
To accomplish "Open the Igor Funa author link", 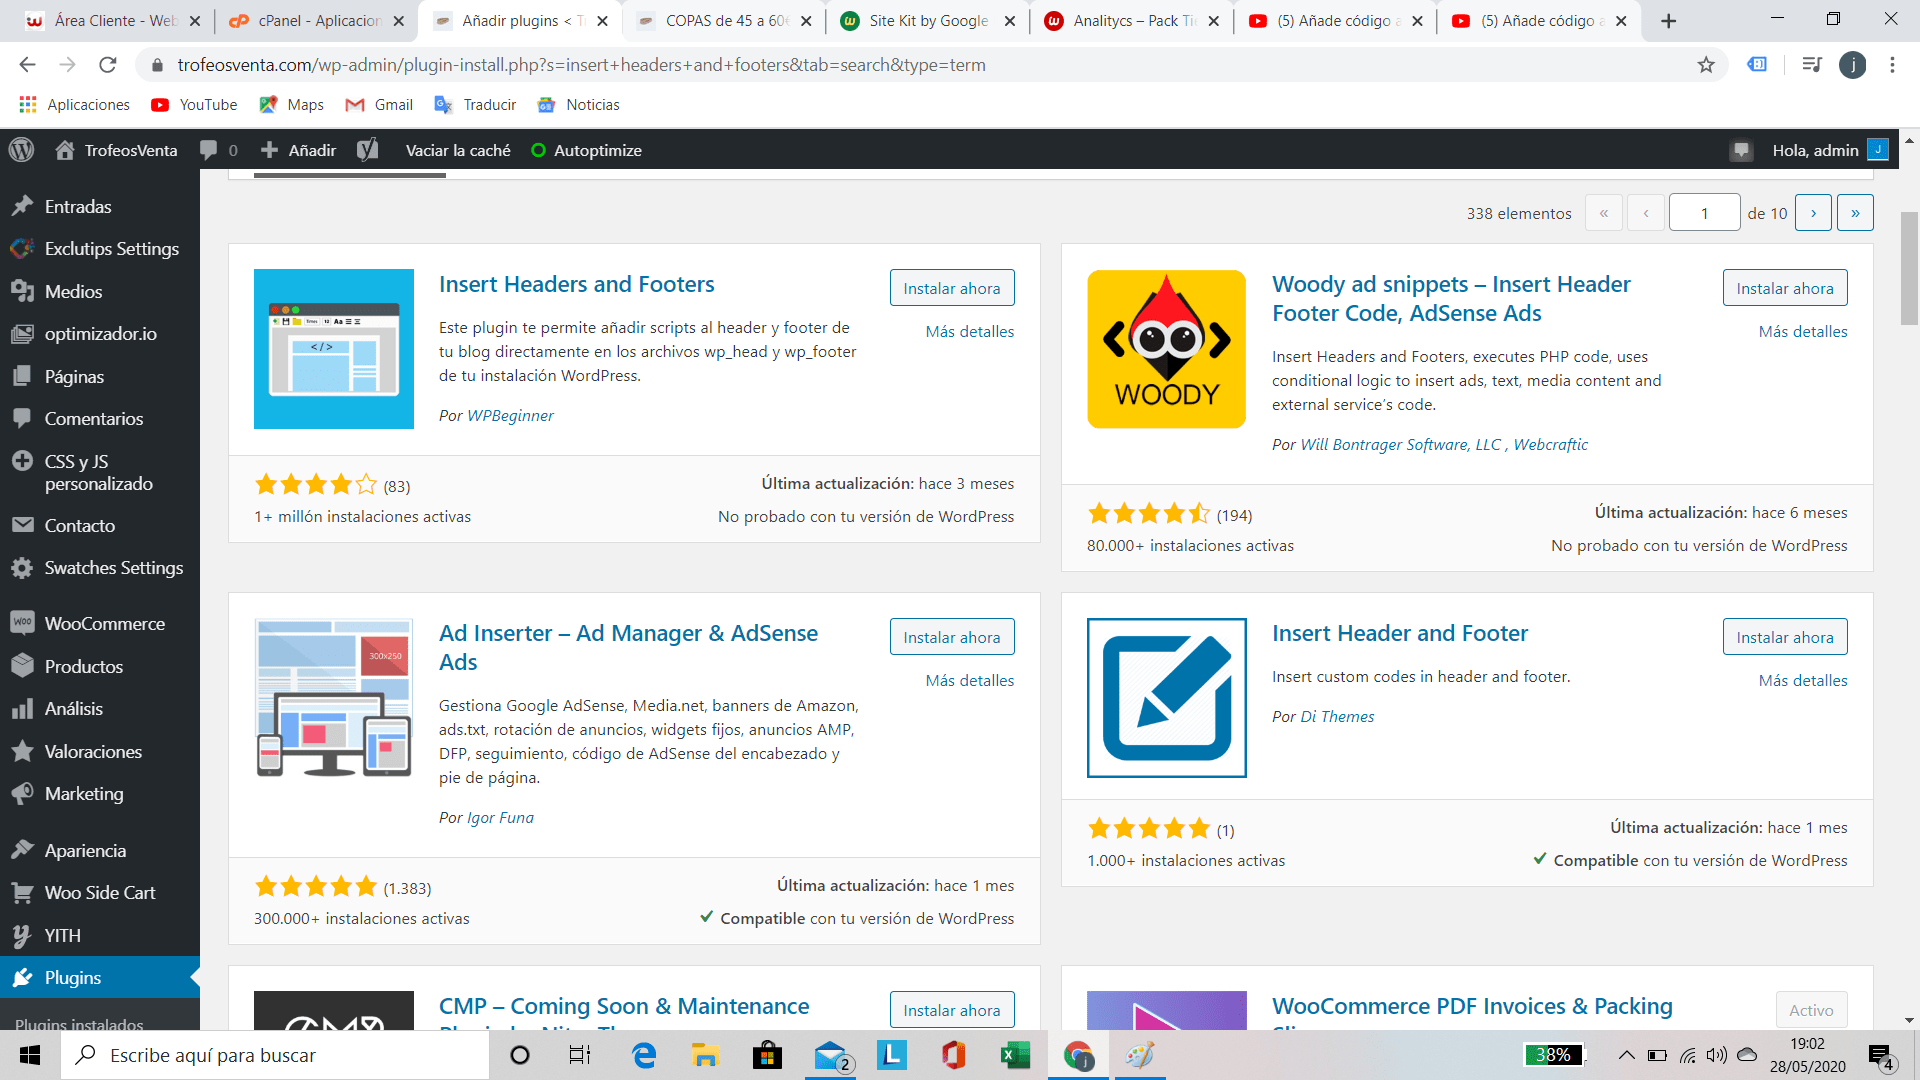I will click(500, 817).
